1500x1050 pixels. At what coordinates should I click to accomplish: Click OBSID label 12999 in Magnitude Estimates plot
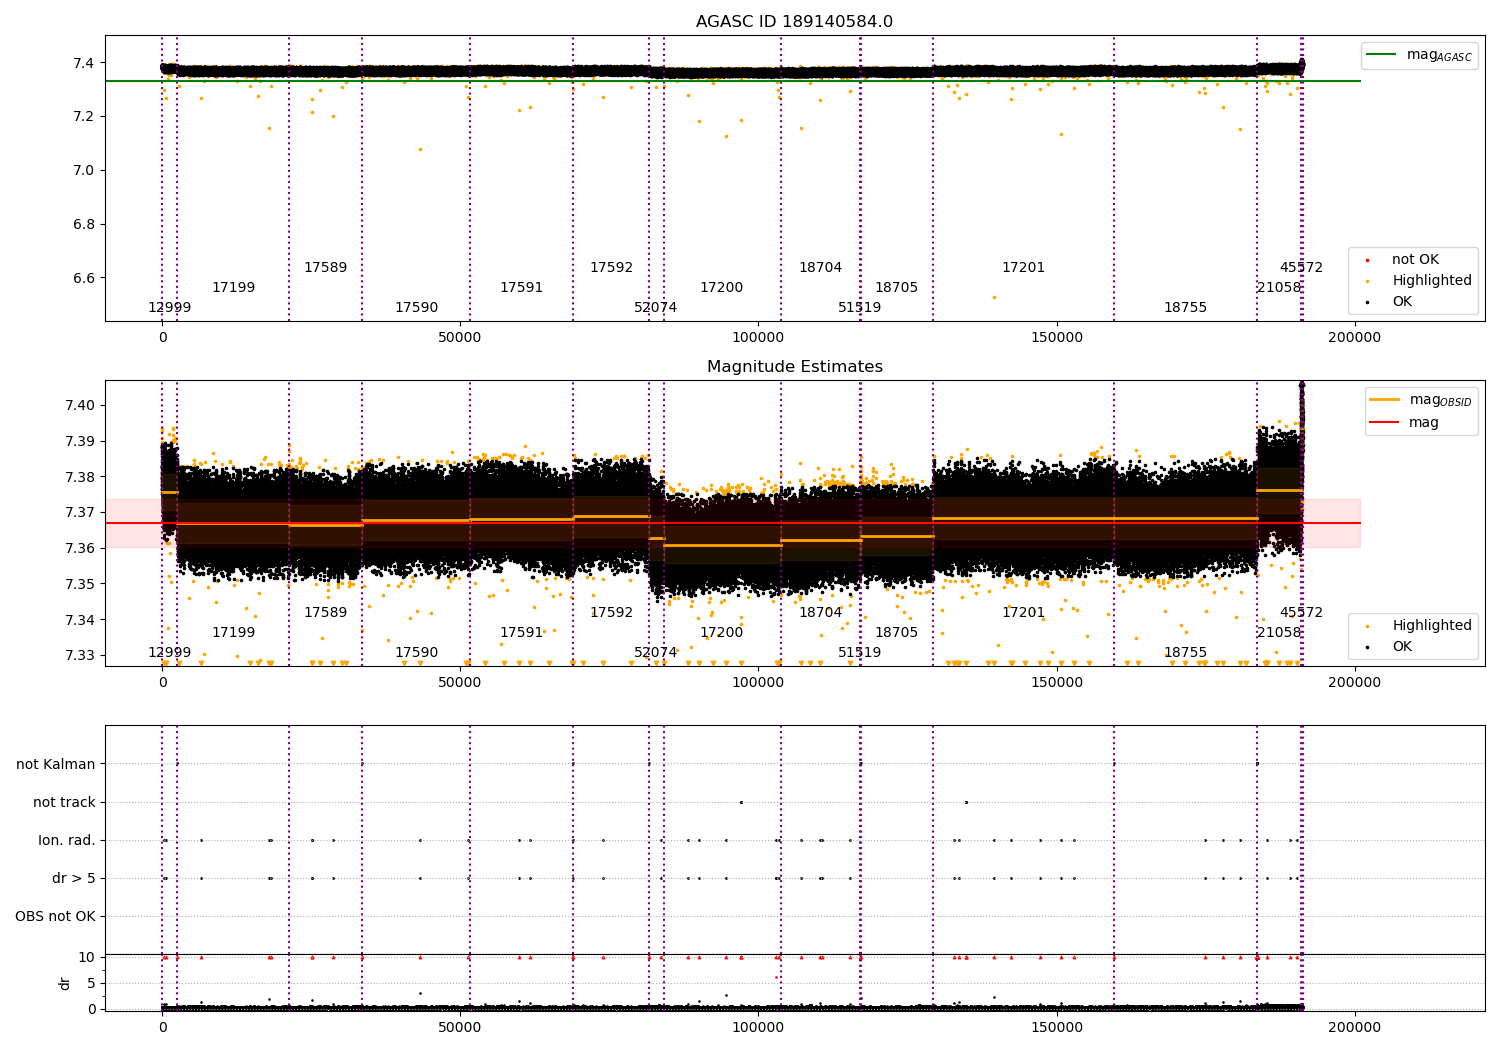tap(169, 653)
